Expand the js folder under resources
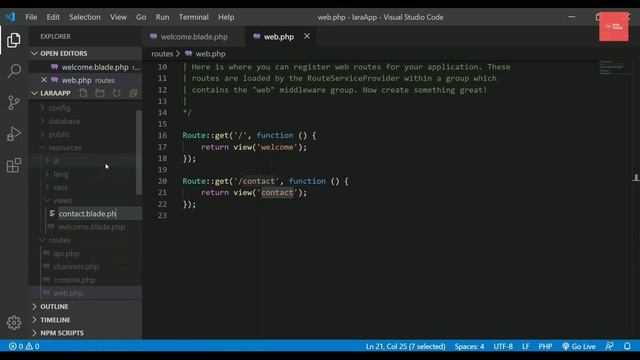 click(x=56, y=161)
